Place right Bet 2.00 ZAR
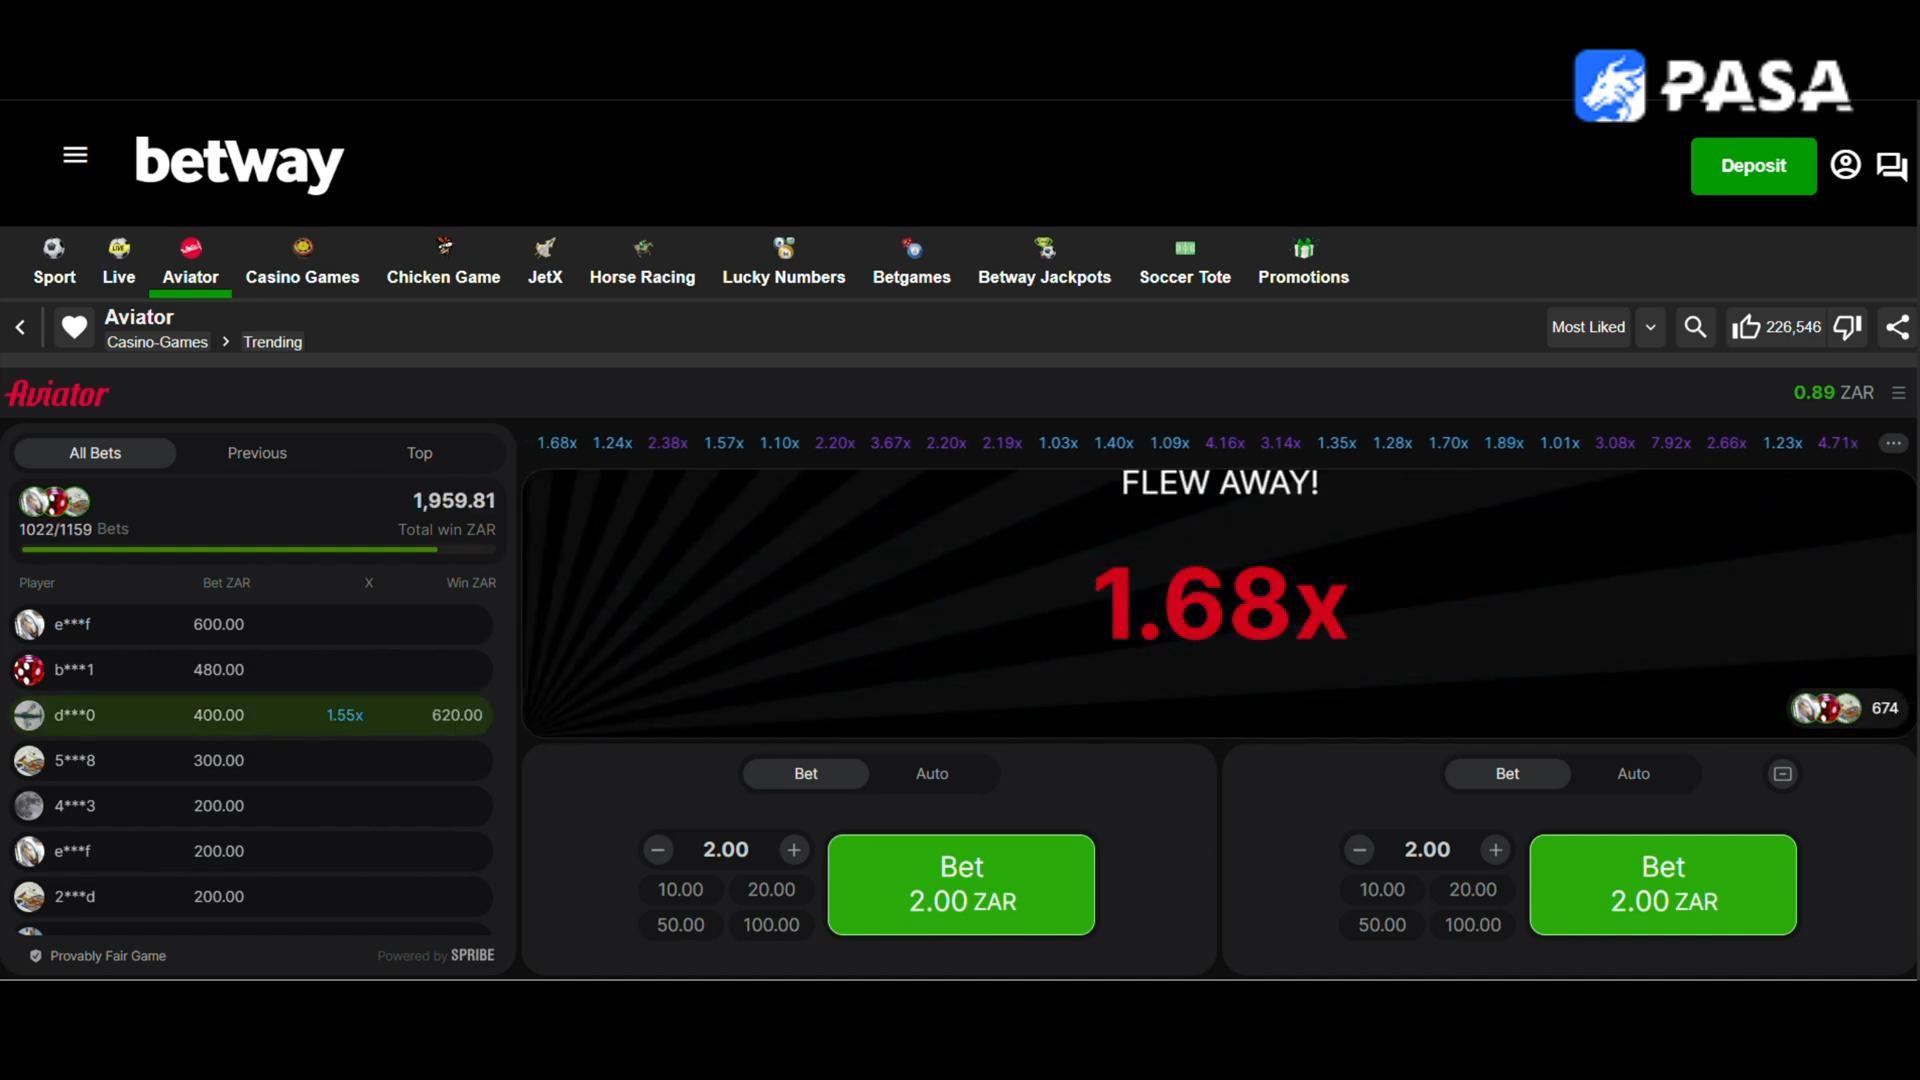Image resolution: width=1920 pixels, height=1080 pixels. [1663, 885]
